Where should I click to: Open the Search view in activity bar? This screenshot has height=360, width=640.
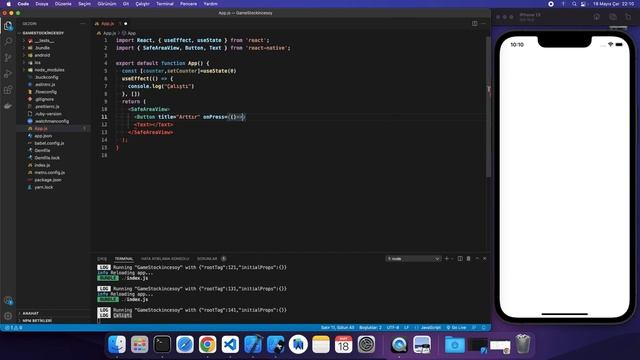click(8, 41)
